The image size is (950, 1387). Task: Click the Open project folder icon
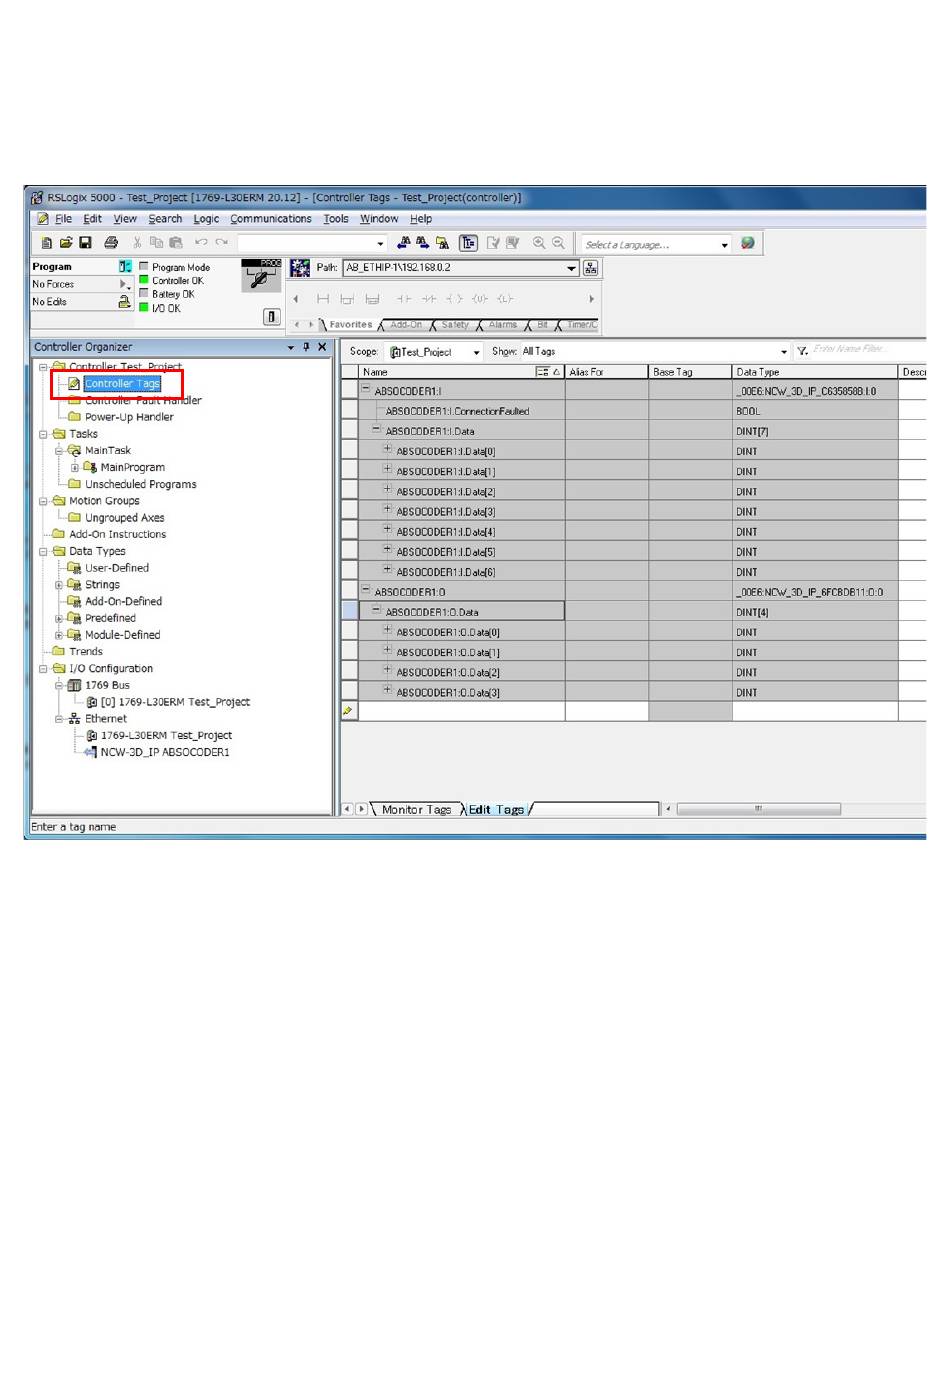coord(66,243)
